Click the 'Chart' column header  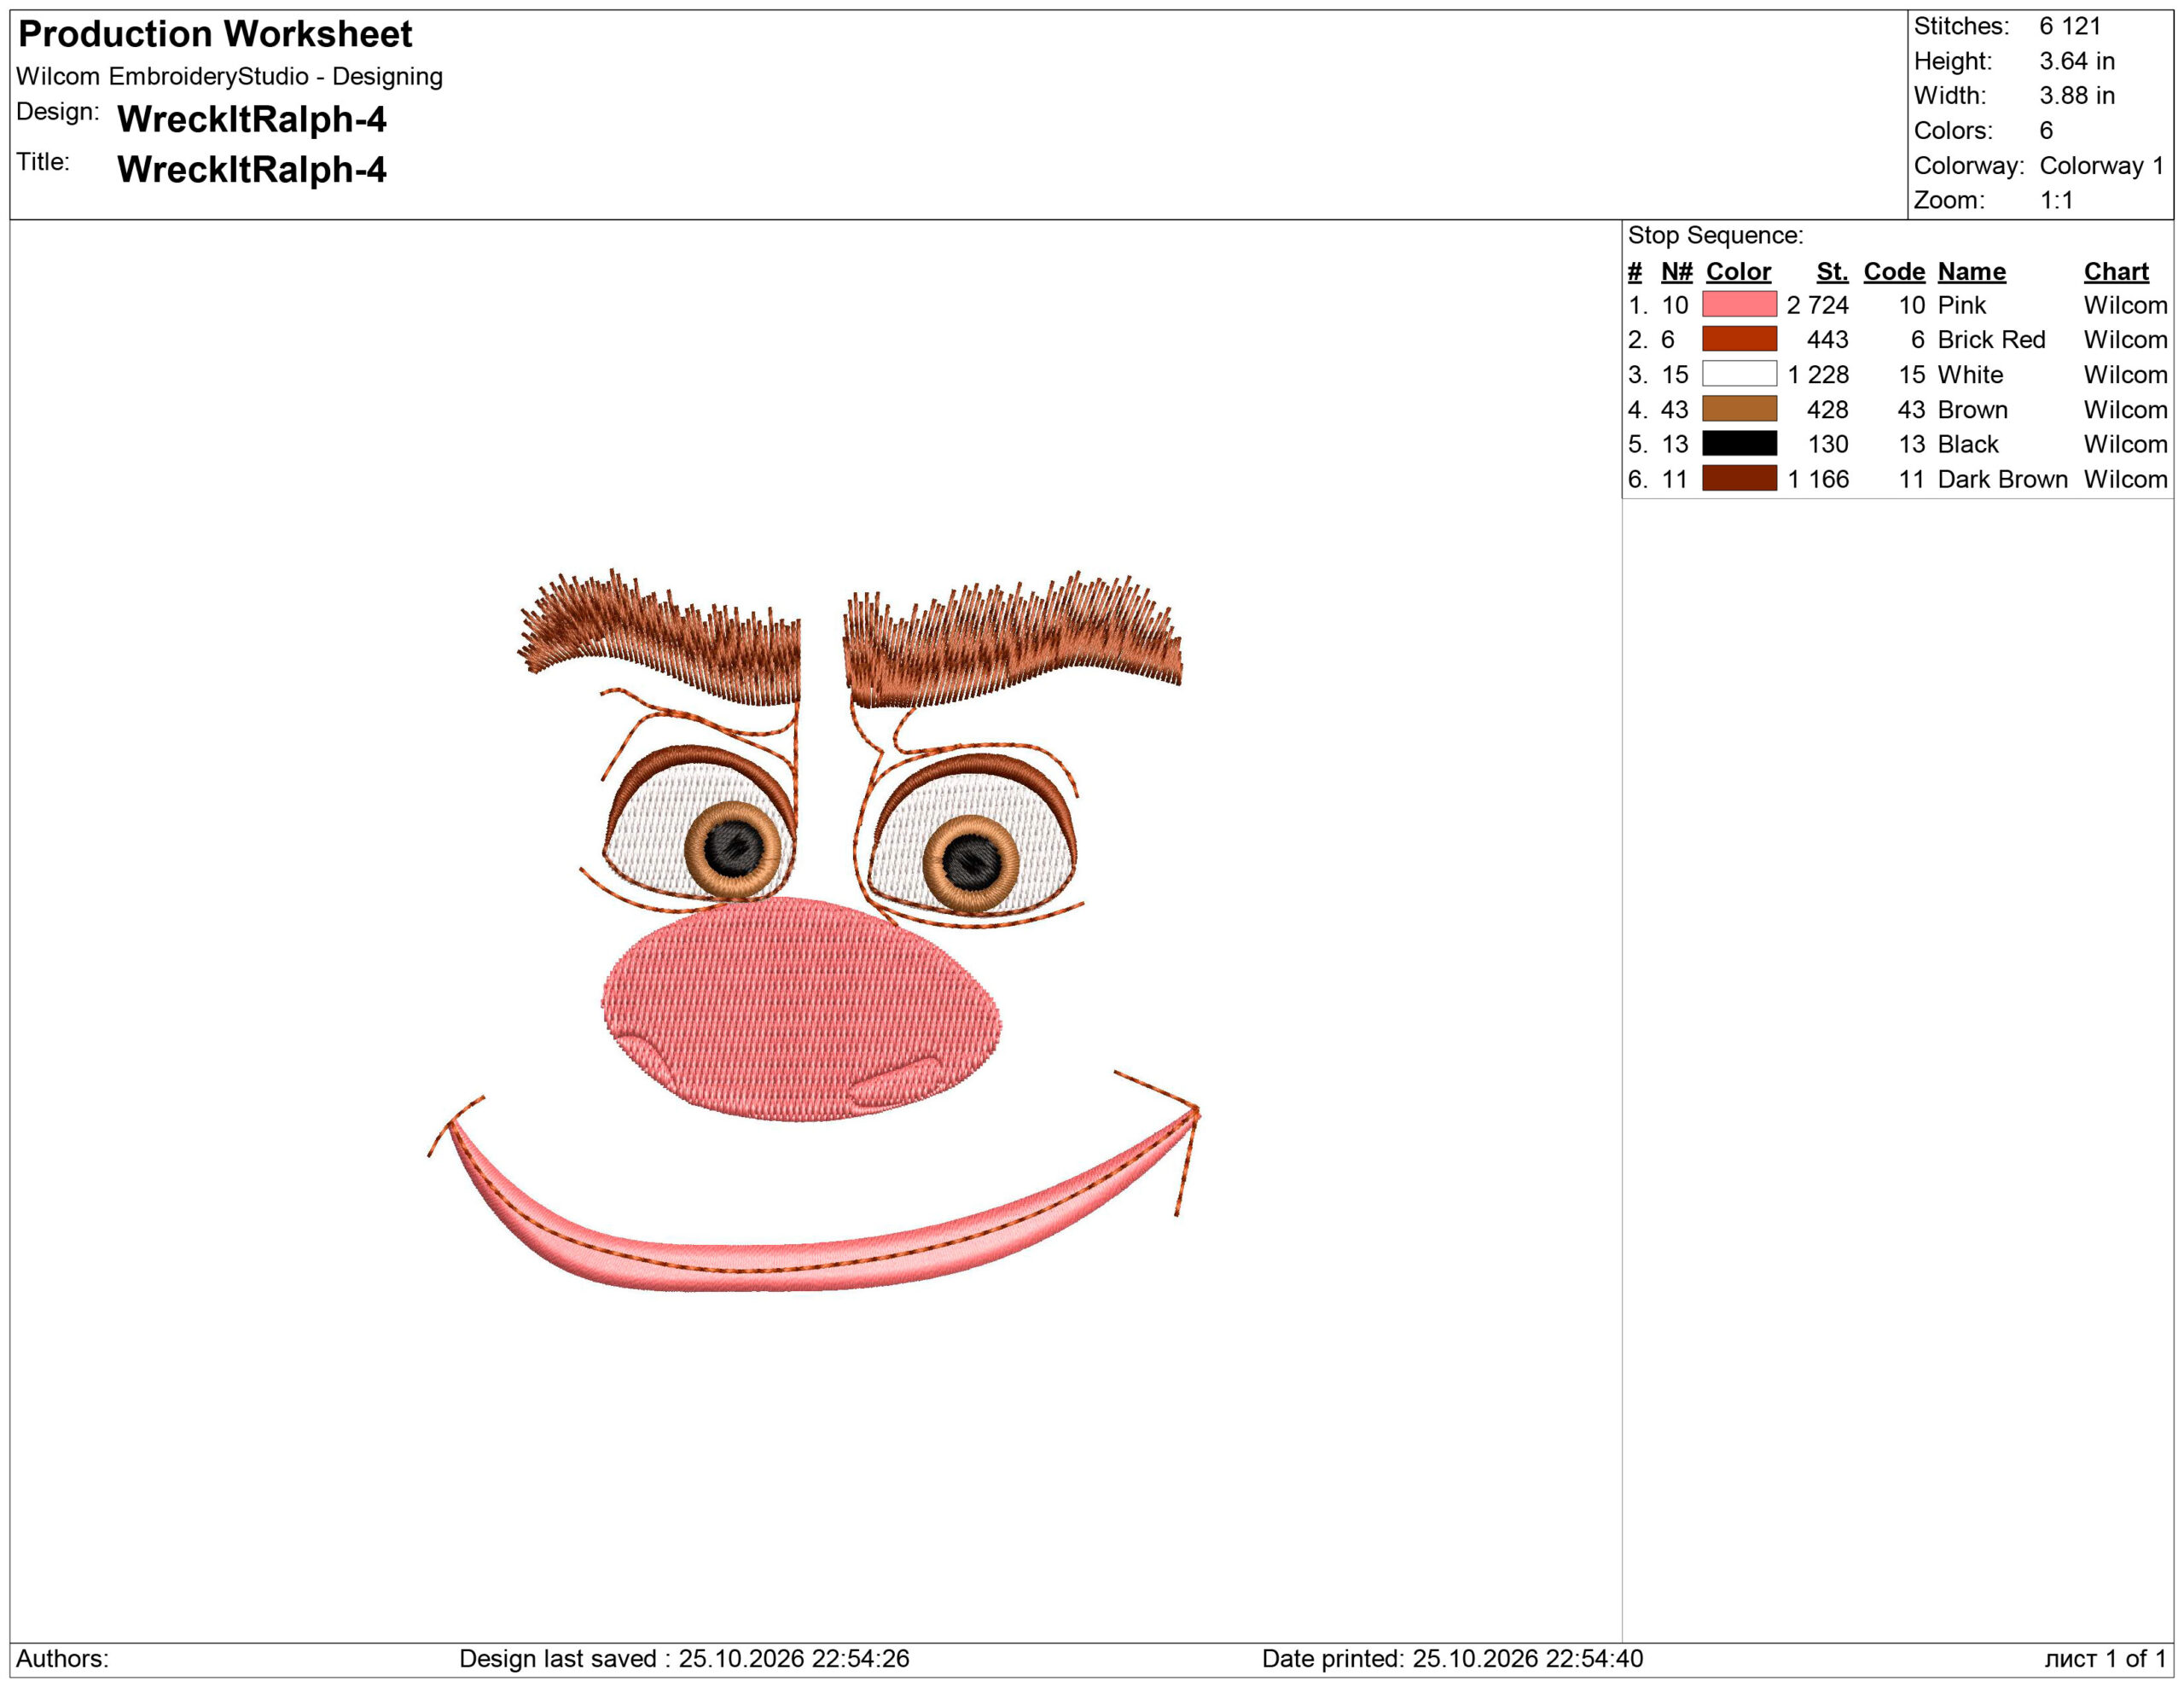2116,271
